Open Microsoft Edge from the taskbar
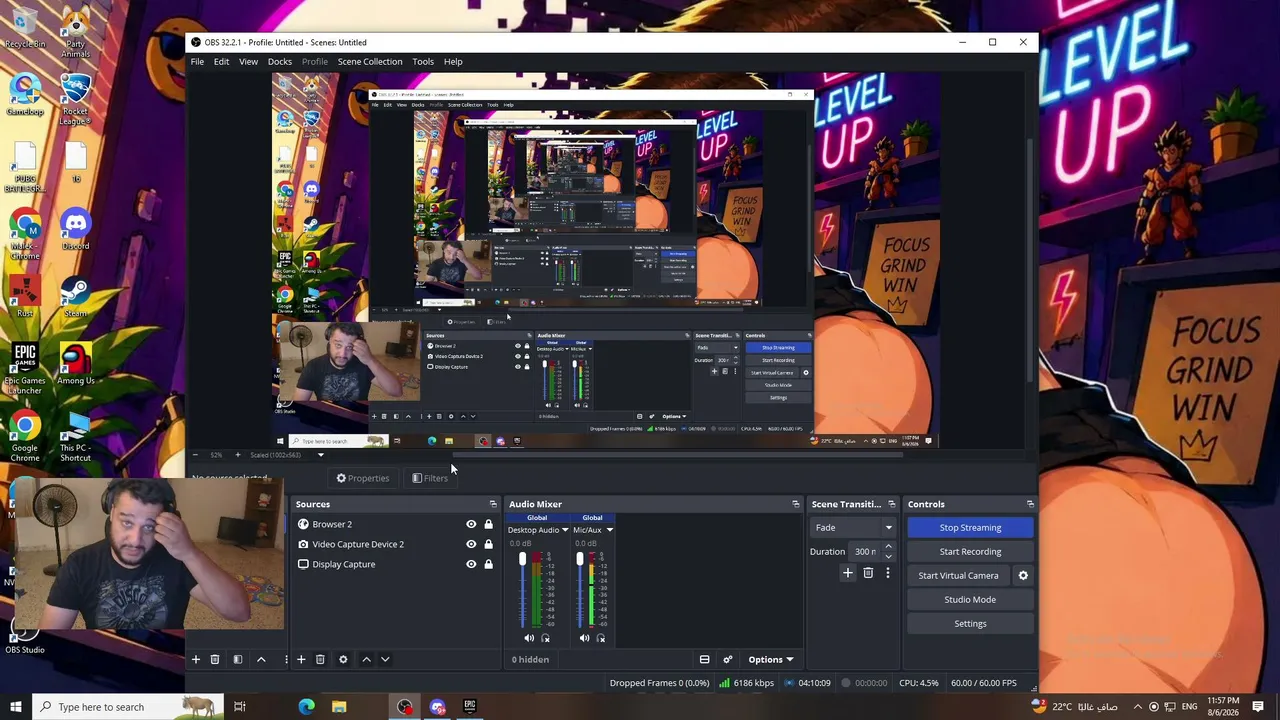Viewport: 1280px width, 720px height. (307, 707)
